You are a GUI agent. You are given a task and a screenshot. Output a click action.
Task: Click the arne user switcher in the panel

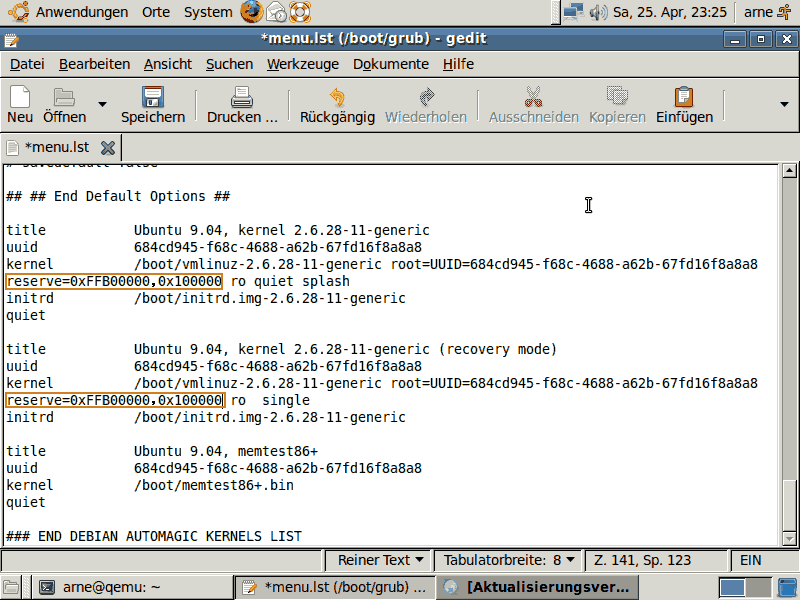point(767,12)
